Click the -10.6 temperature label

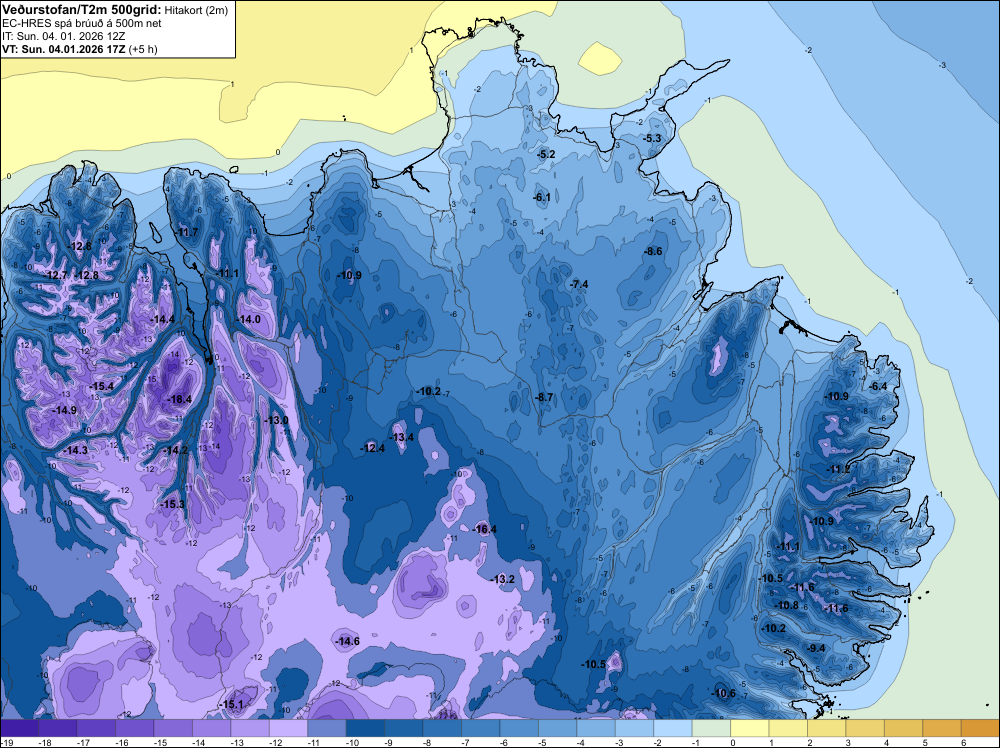point(723,694)
